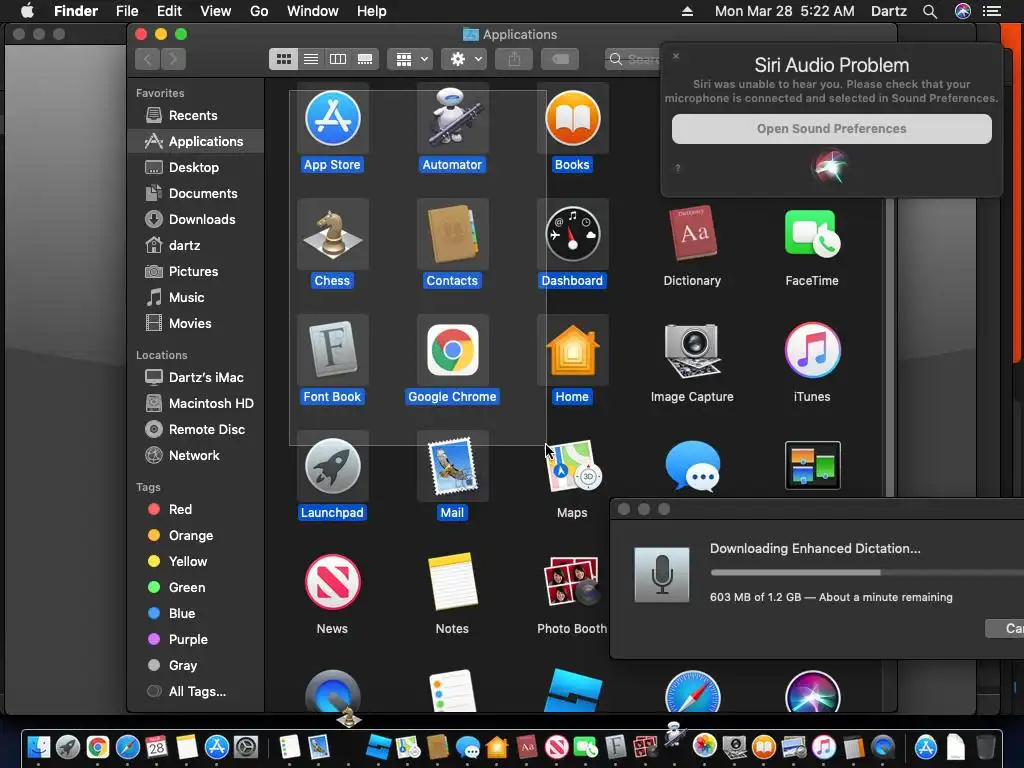The height and width of the screenshot is (768, 1024).
Task: Select the Dictionary app icon
Action: [x=692, y=233]
